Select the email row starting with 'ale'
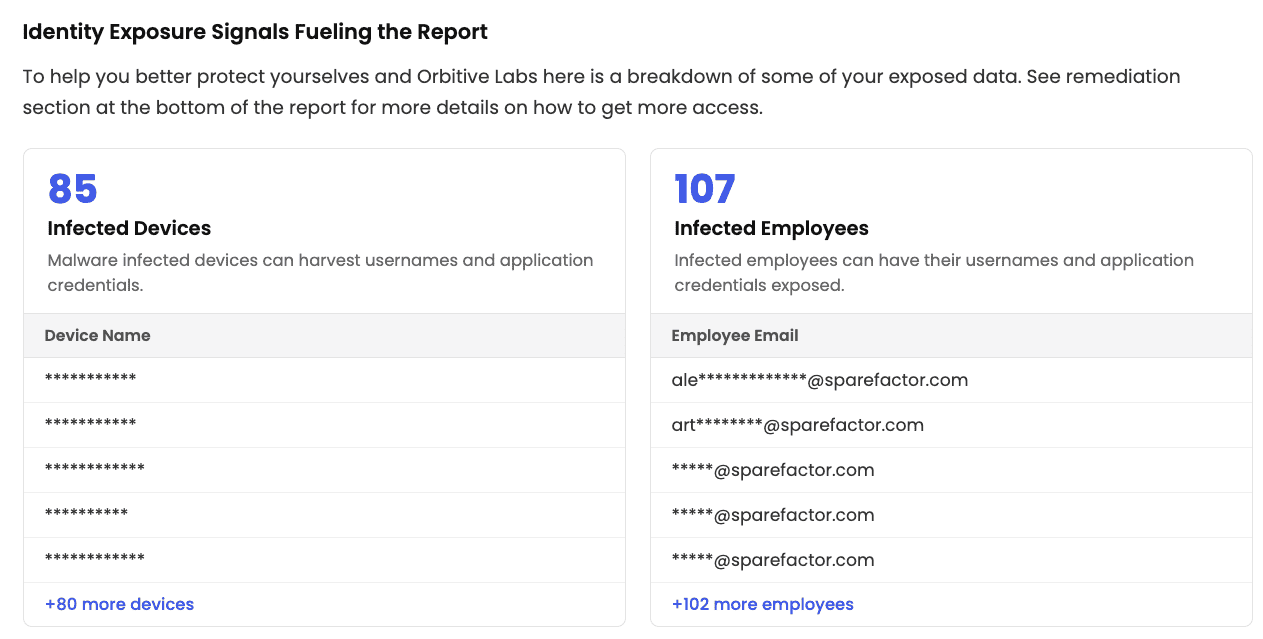 [819, 380]
